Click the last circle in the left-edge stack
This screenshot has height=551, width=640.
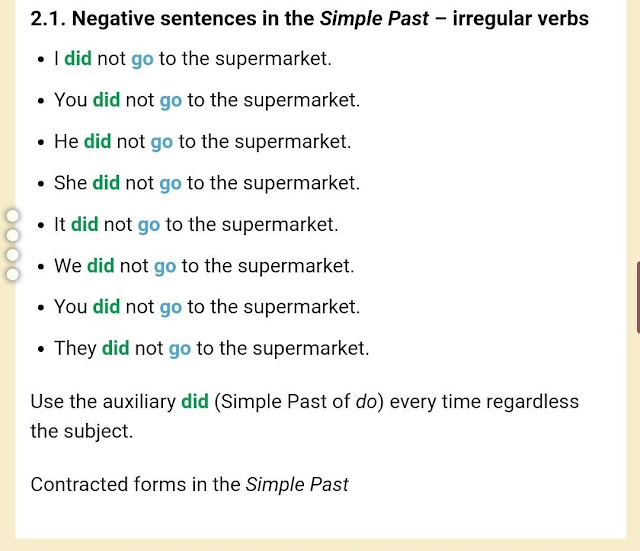tap(13, 273)
